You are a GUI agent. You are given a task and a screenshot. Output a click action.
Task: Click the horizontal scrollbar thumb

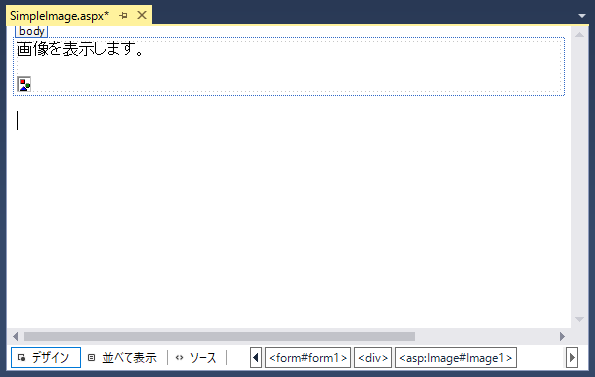[x=219, y=336]
